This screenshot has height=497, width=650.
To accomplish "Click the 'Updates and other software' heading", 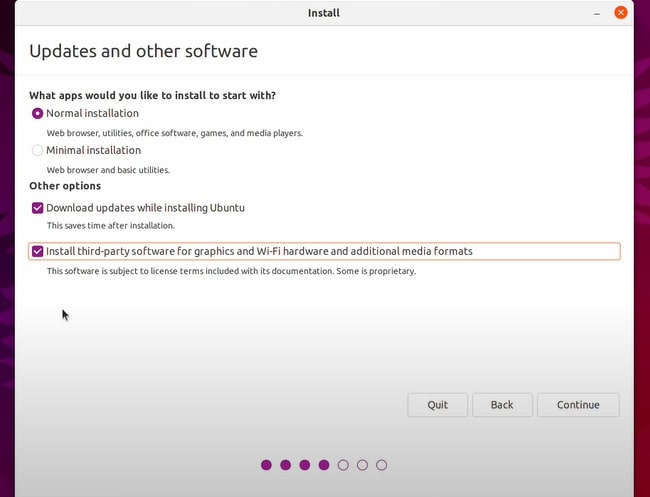I will point(143,51).
